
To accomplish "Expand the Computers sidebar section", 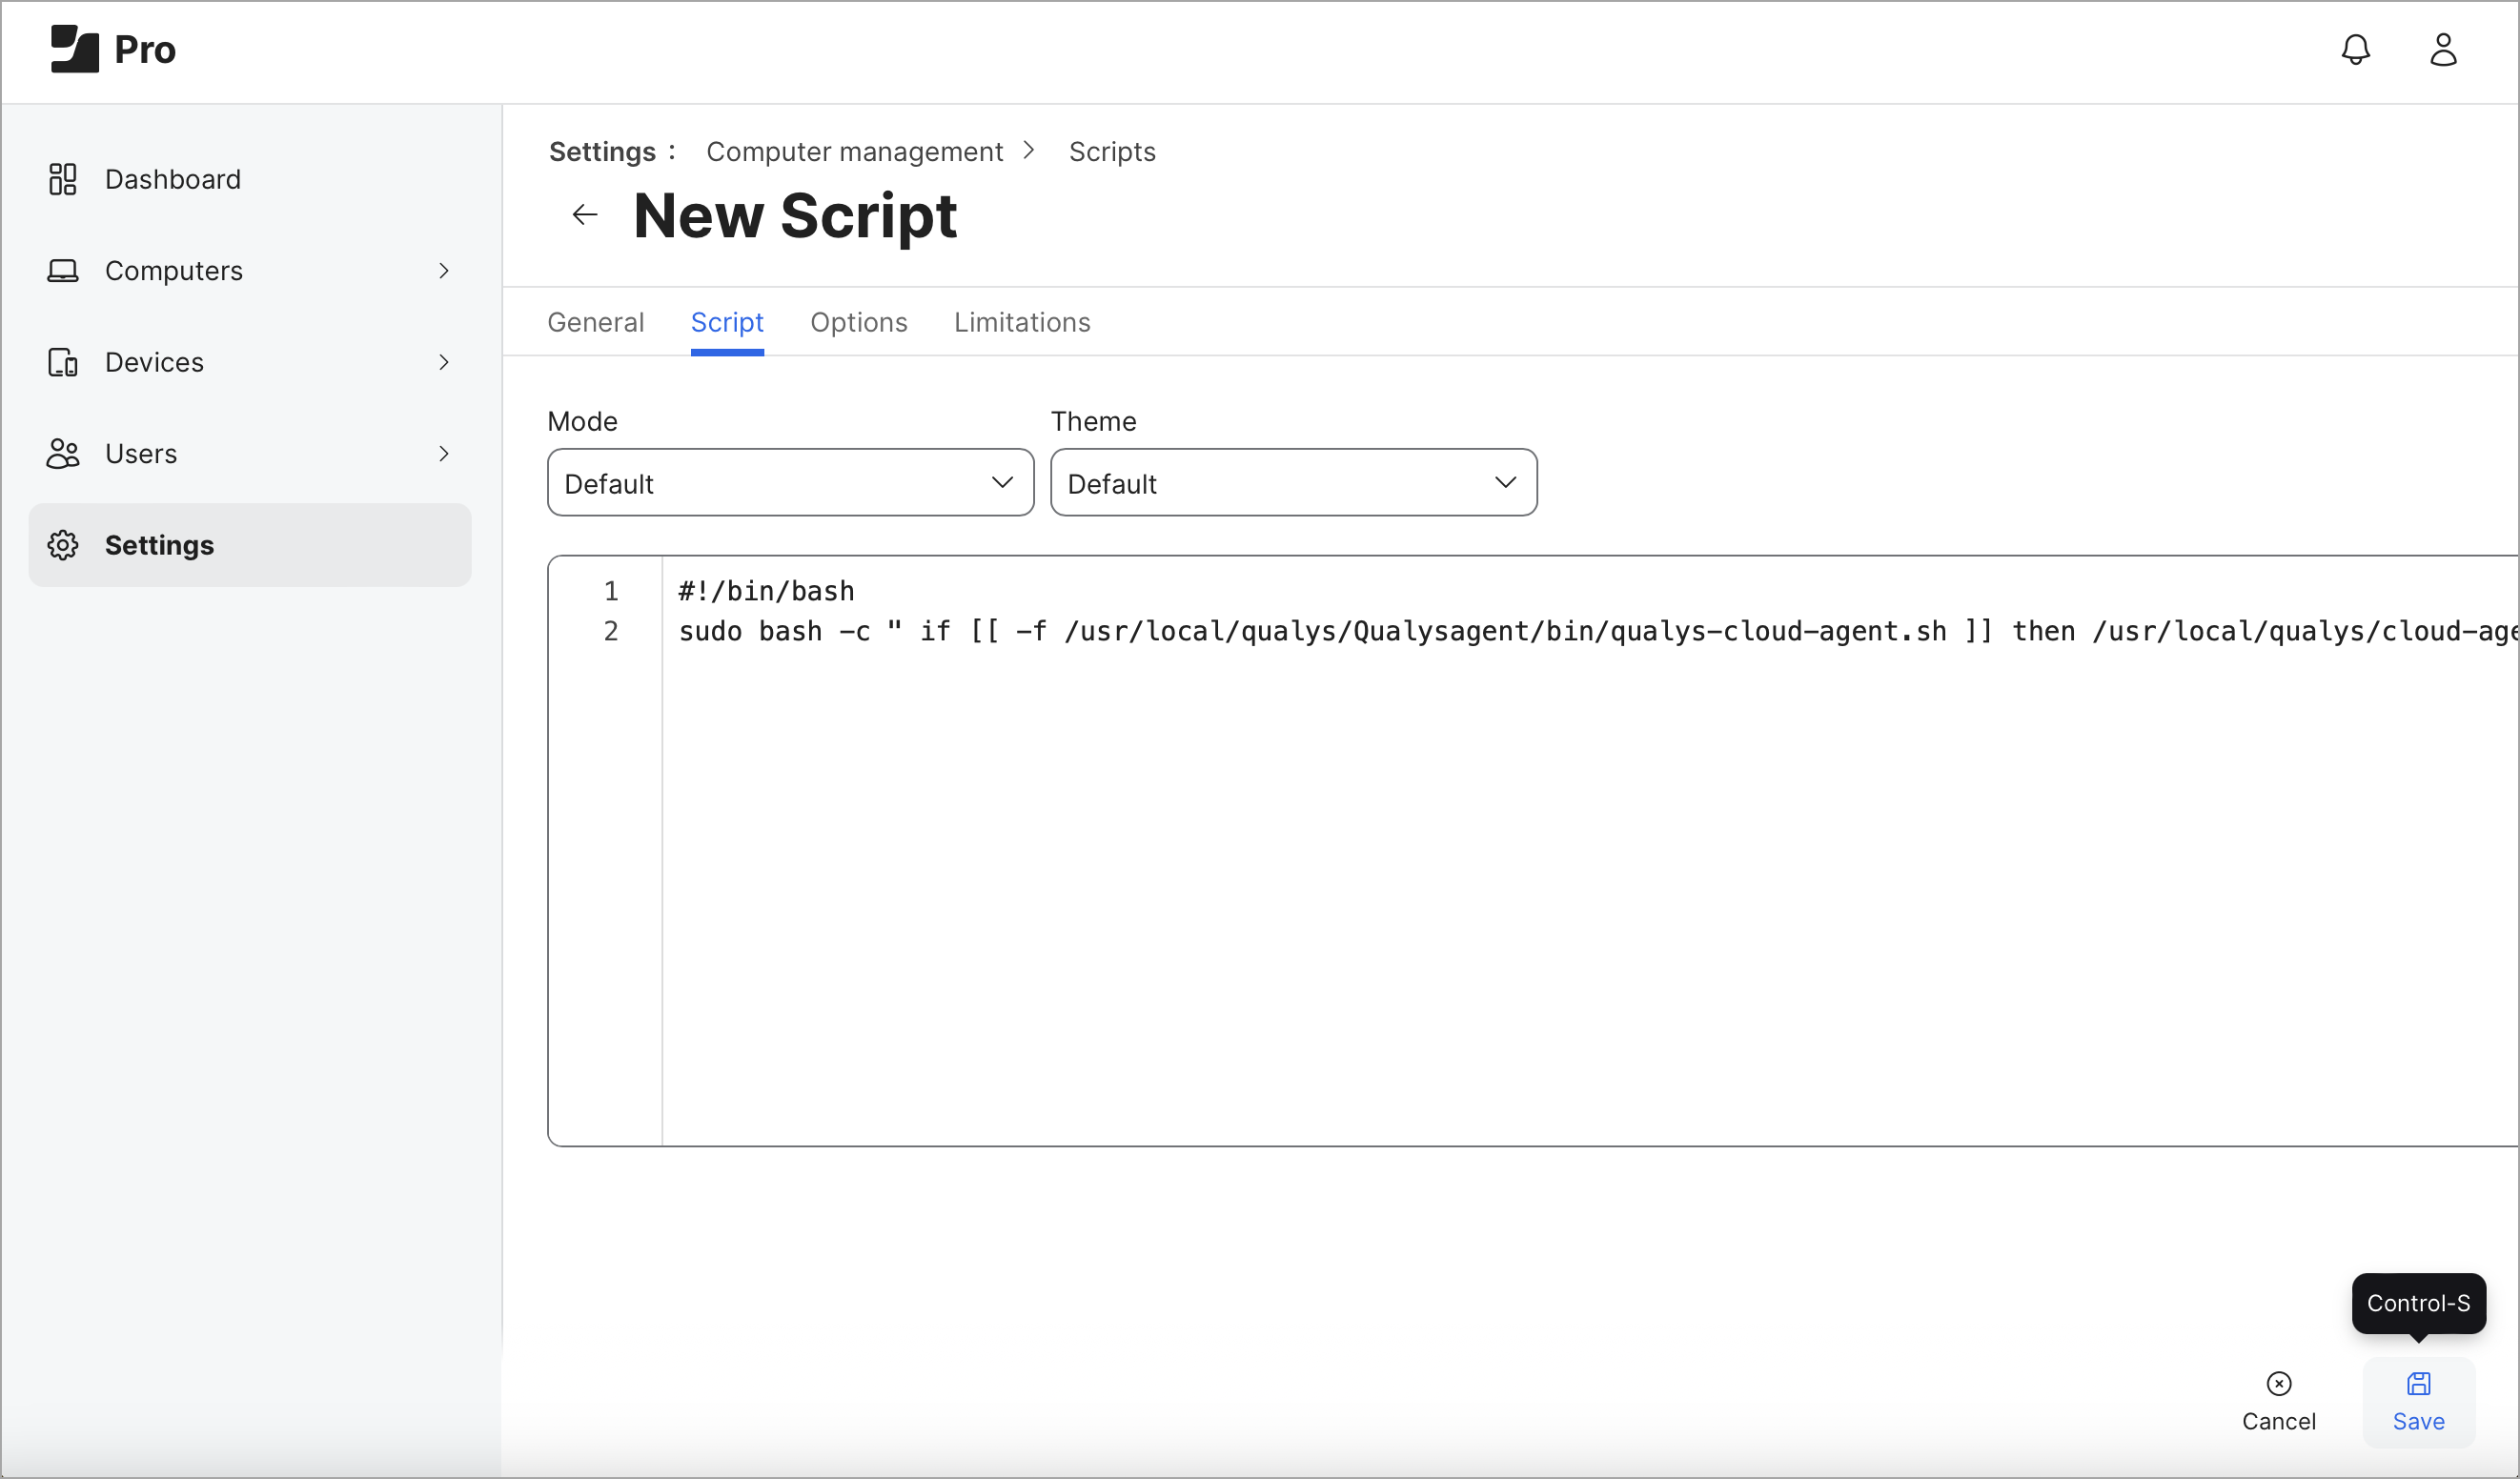I will point(444,270).
